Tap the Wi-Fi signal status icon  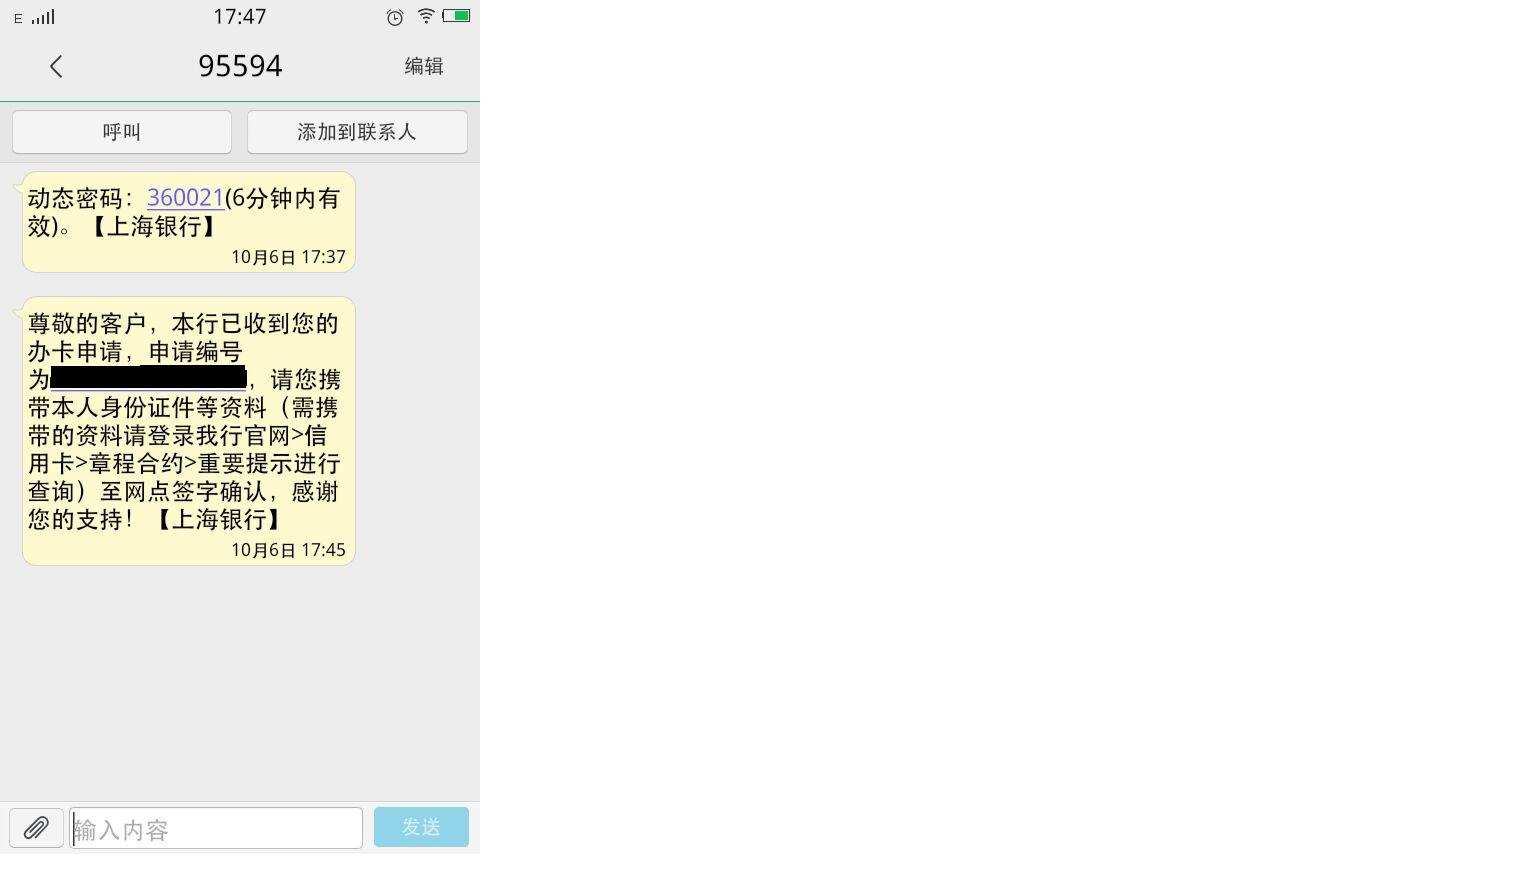click(x=426, y=16)
